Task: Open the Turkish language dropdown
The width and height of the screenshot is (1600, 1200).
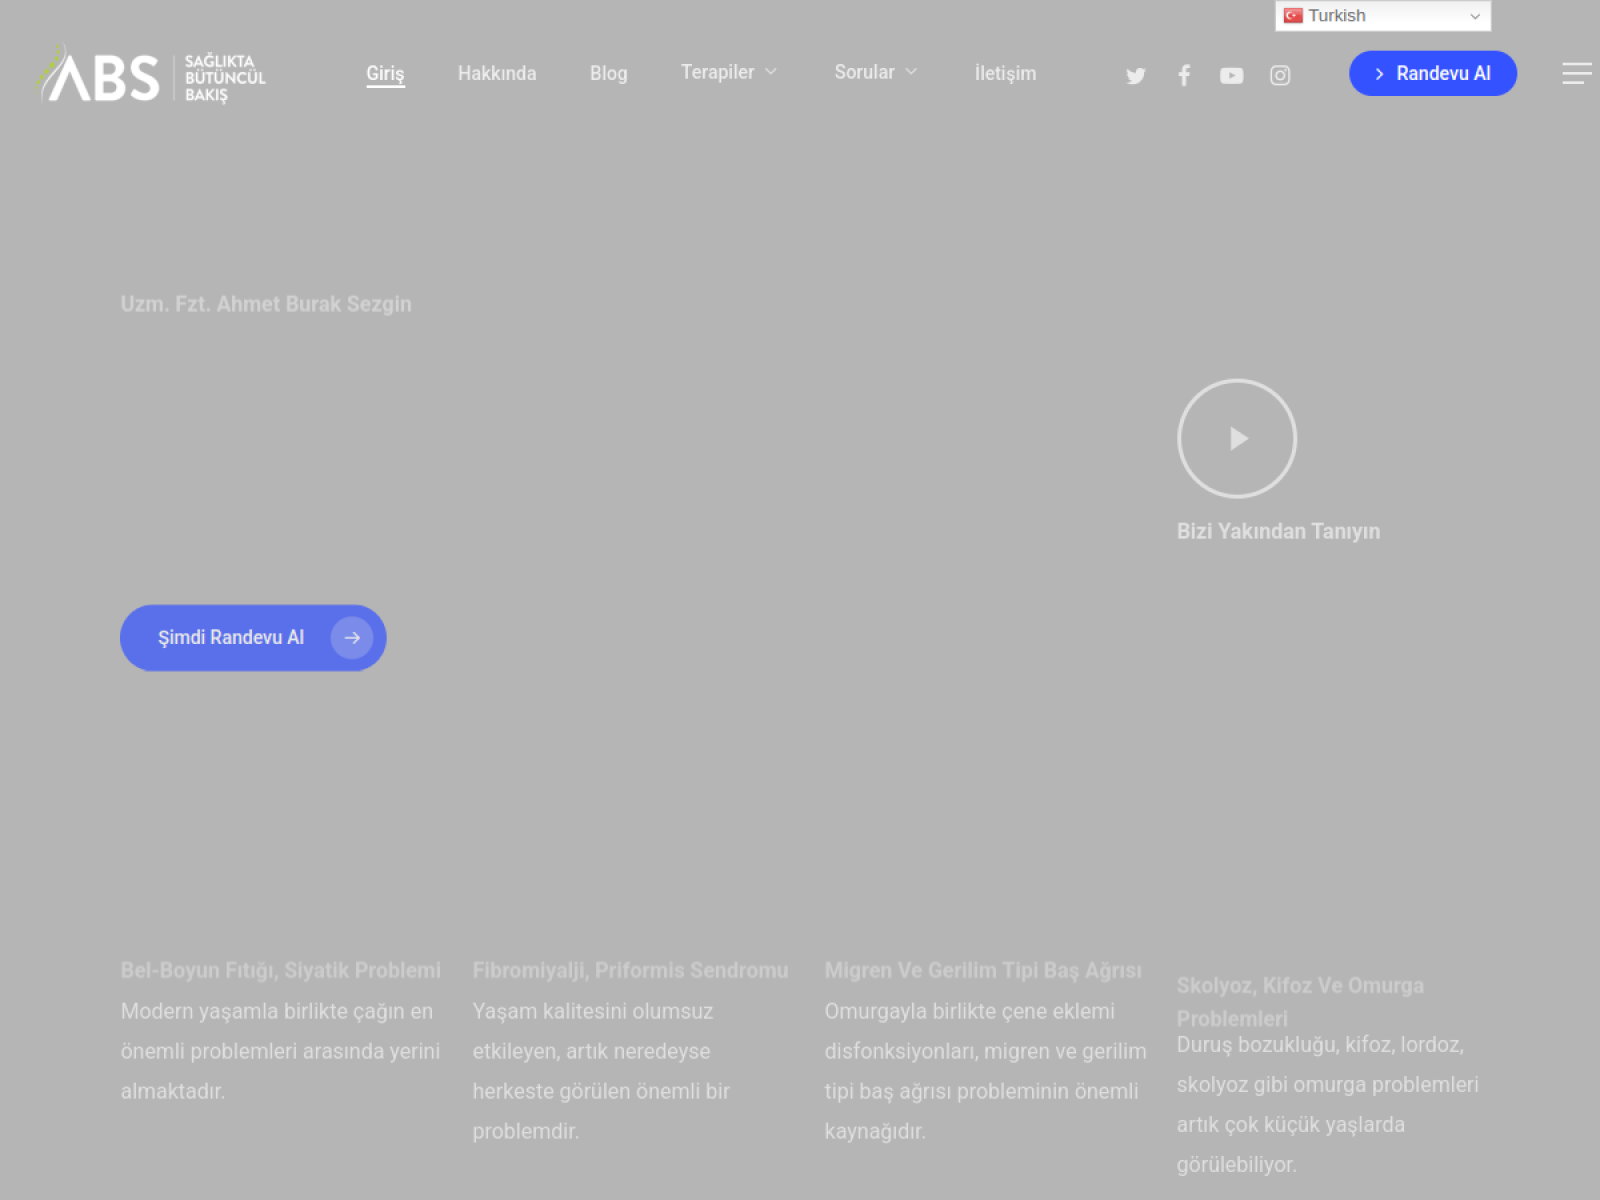Action: point(1383,16)
